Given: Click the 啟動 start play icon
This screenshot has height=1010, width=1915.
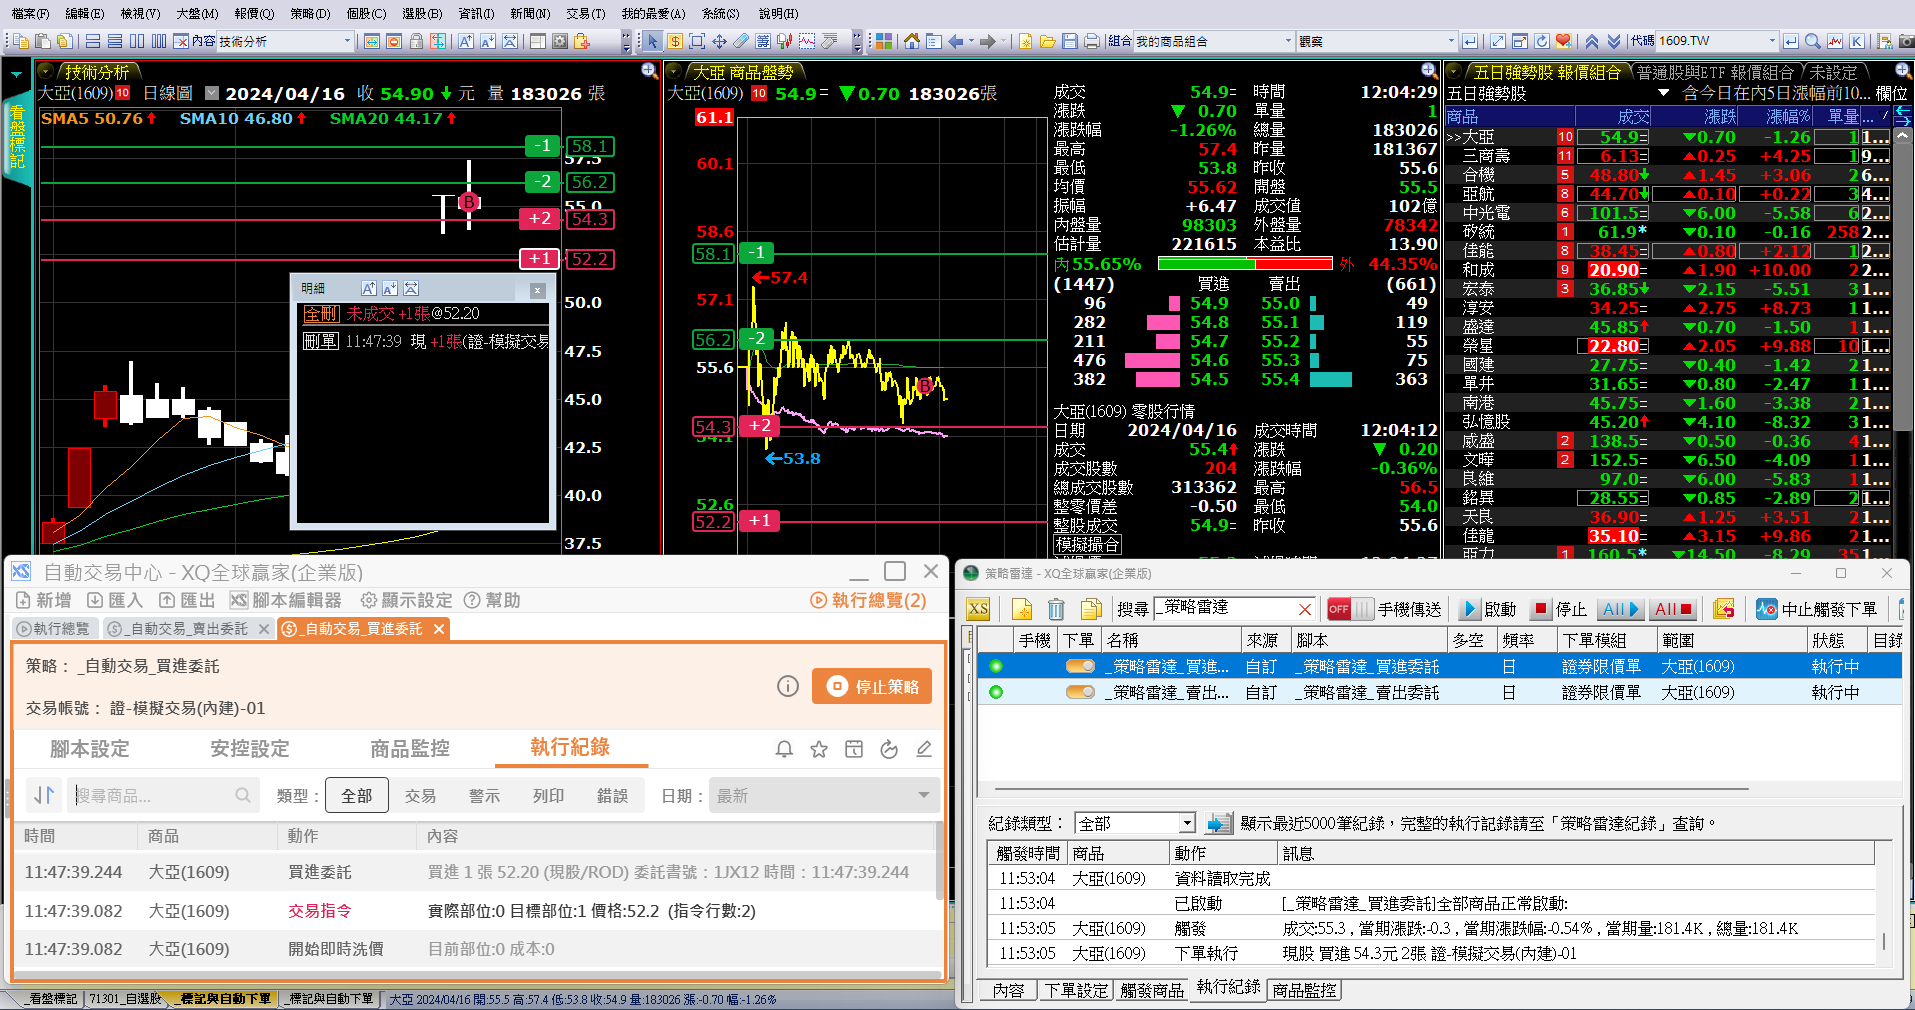Looking at the screenshot, I should click(x=1469, y=609).
